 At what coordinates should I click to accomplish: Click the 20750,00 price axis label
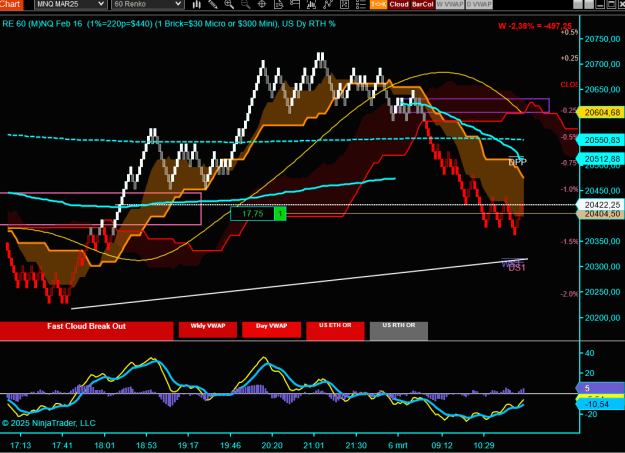[x=602, y=39]
